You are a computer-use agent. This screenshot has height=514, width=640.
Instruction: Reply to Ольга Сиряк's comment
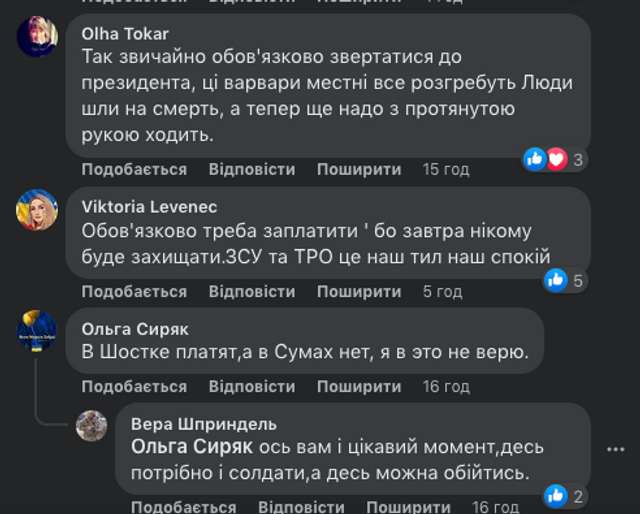[252, 387]
